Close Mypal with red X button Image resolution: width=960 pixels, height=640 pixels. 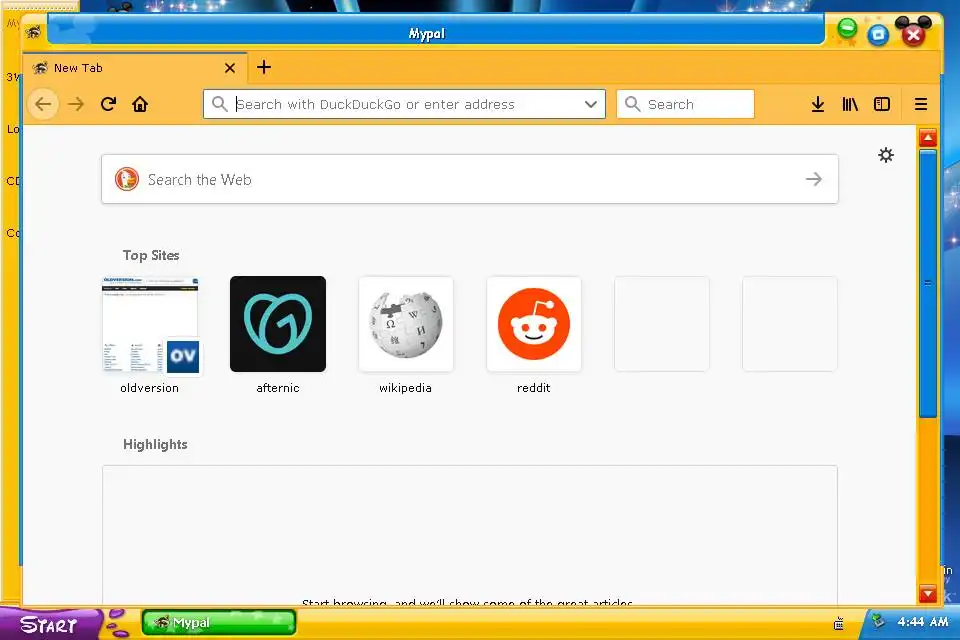coord(913,35)
